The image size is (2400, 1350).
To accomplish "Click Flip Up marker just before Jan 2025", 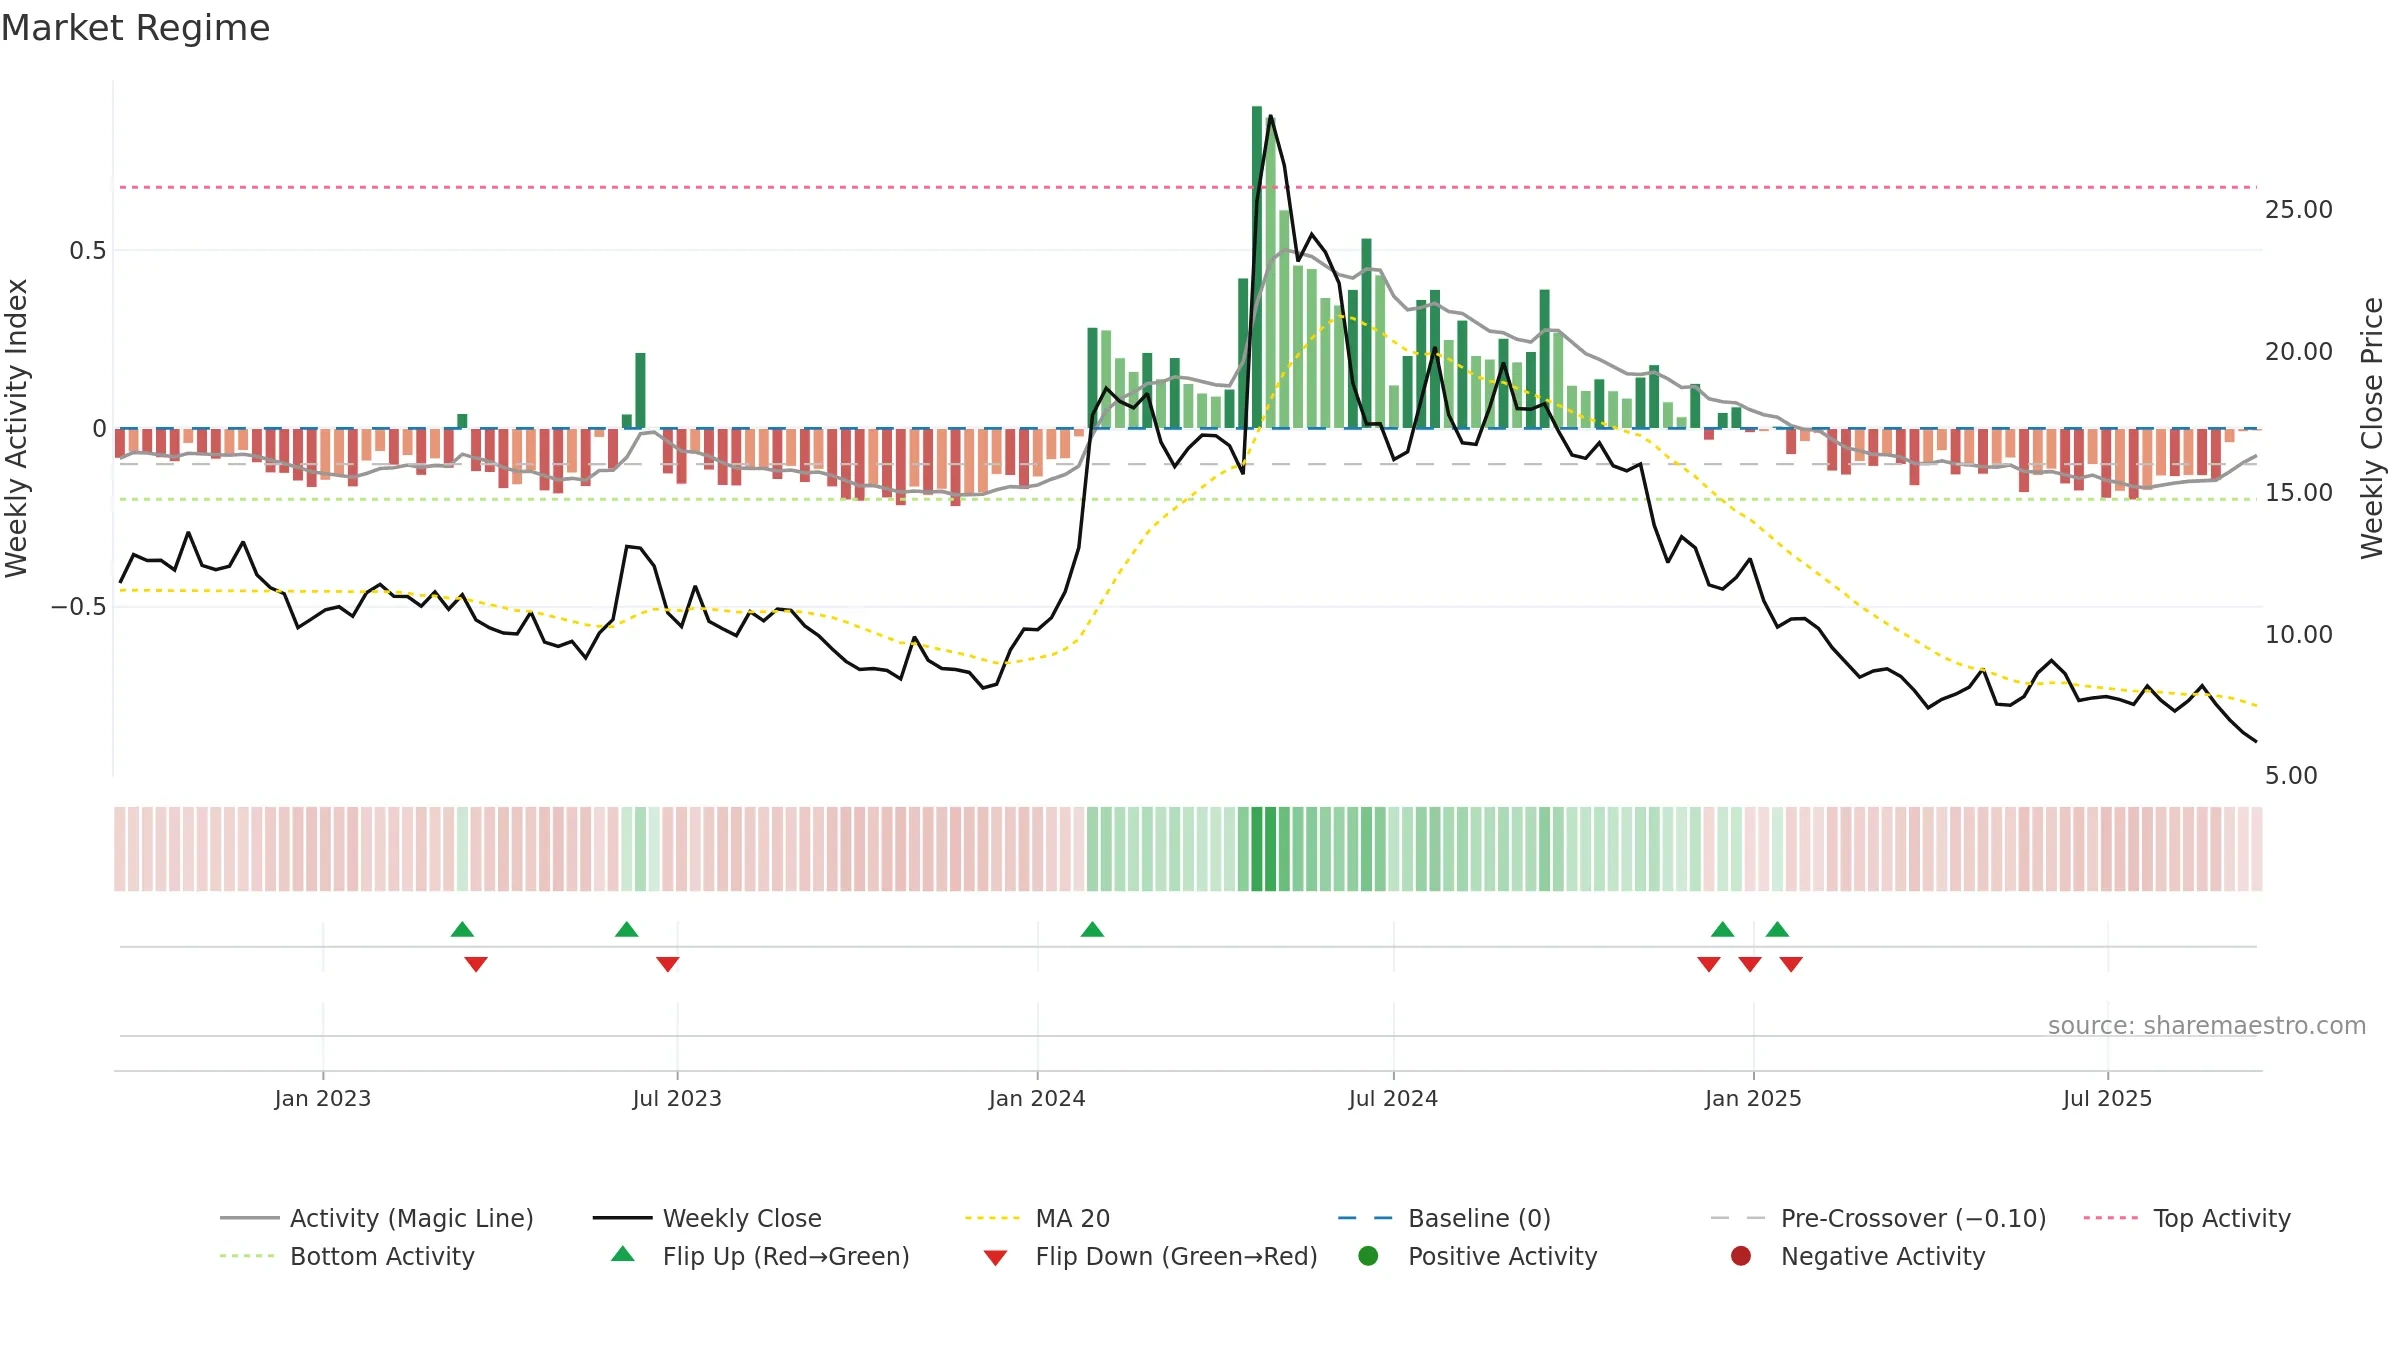I will (1722, 930).
